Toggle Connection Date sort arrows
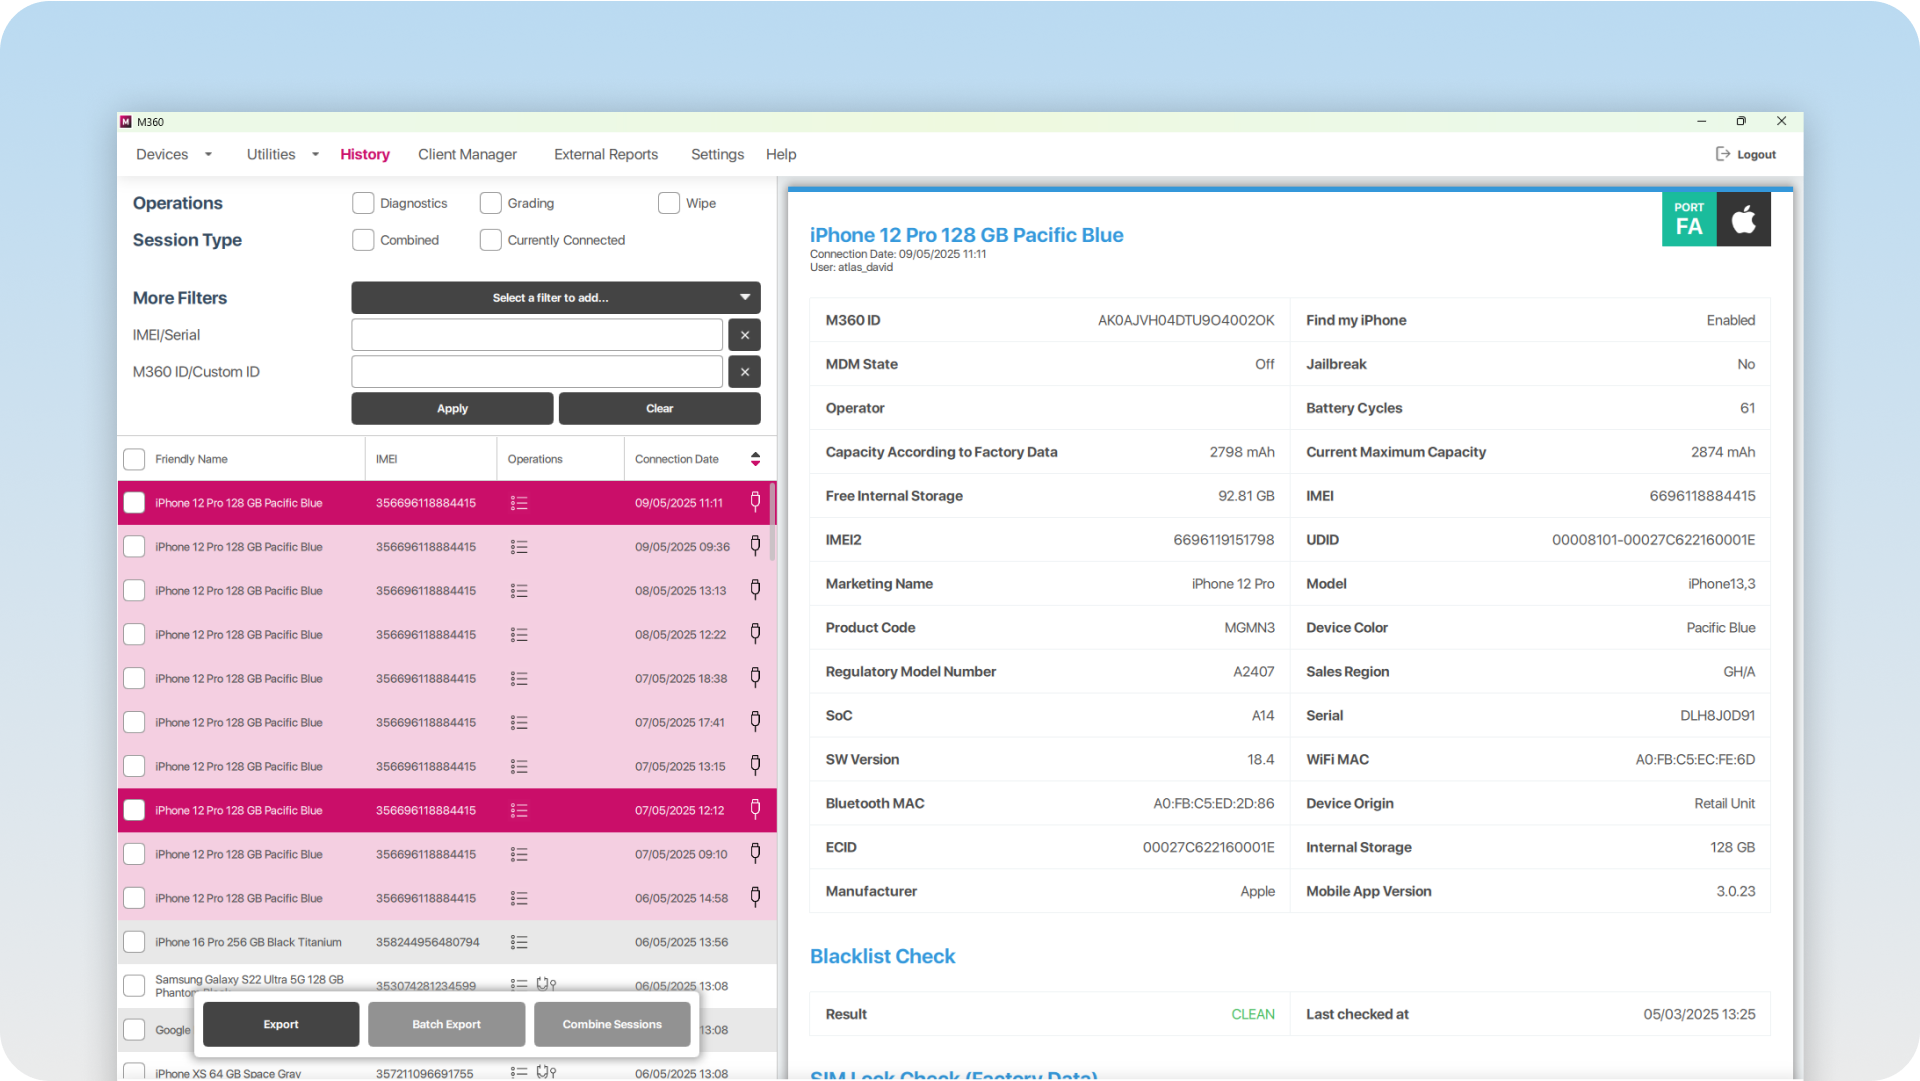Screen dimensions: 1920x1081 [755, 459]
